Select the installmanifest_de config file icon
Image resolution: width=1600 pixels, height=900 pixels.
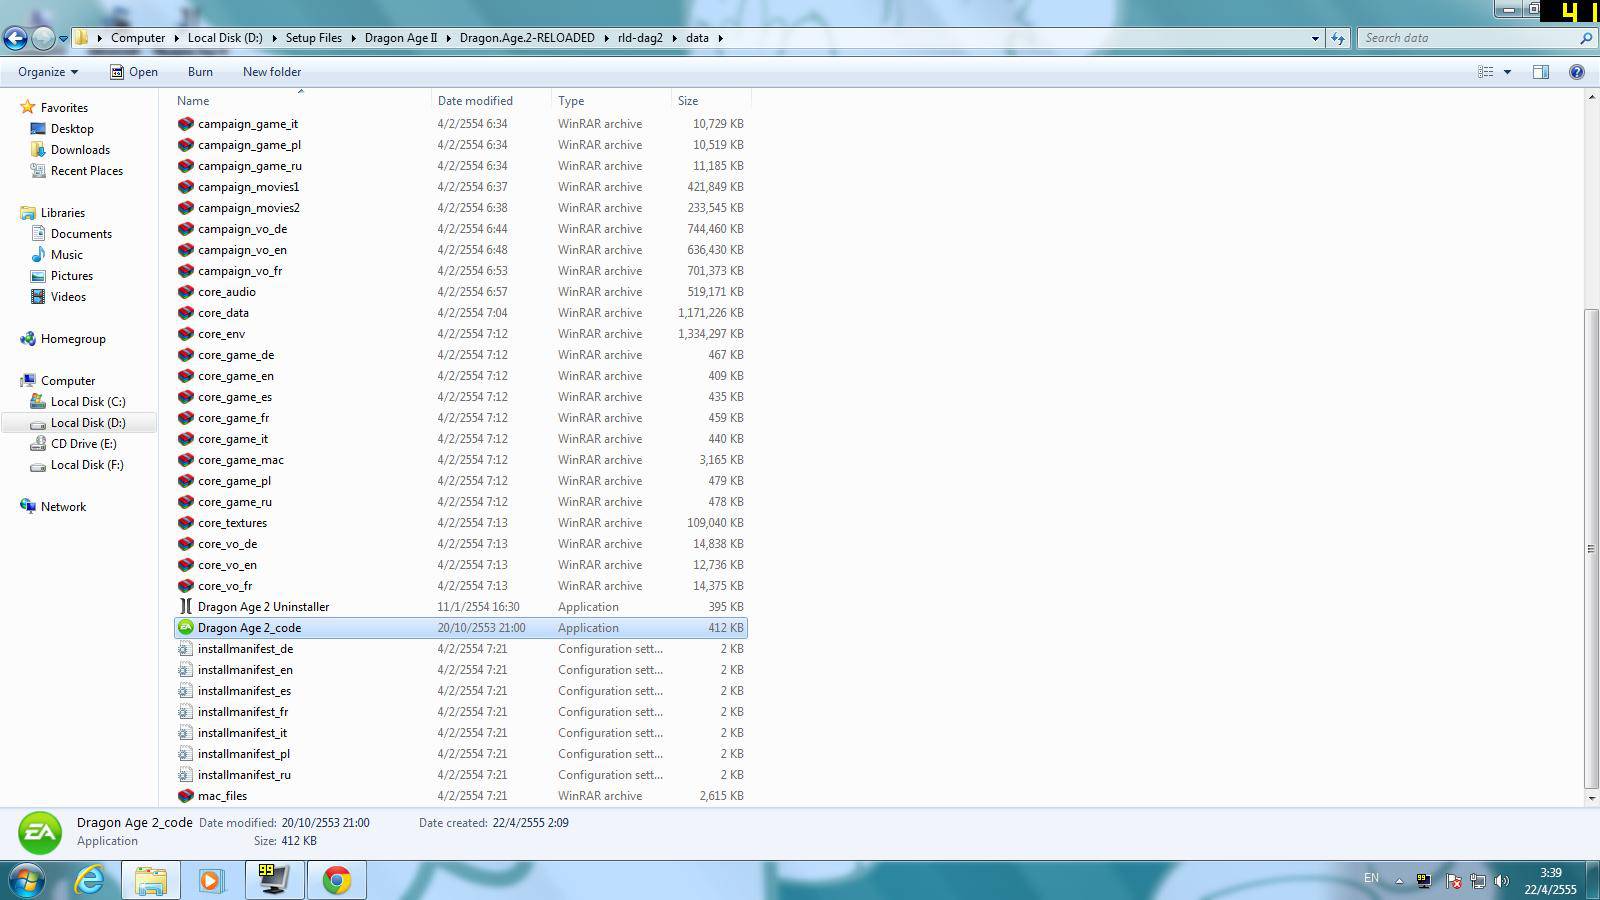[185, 649]
